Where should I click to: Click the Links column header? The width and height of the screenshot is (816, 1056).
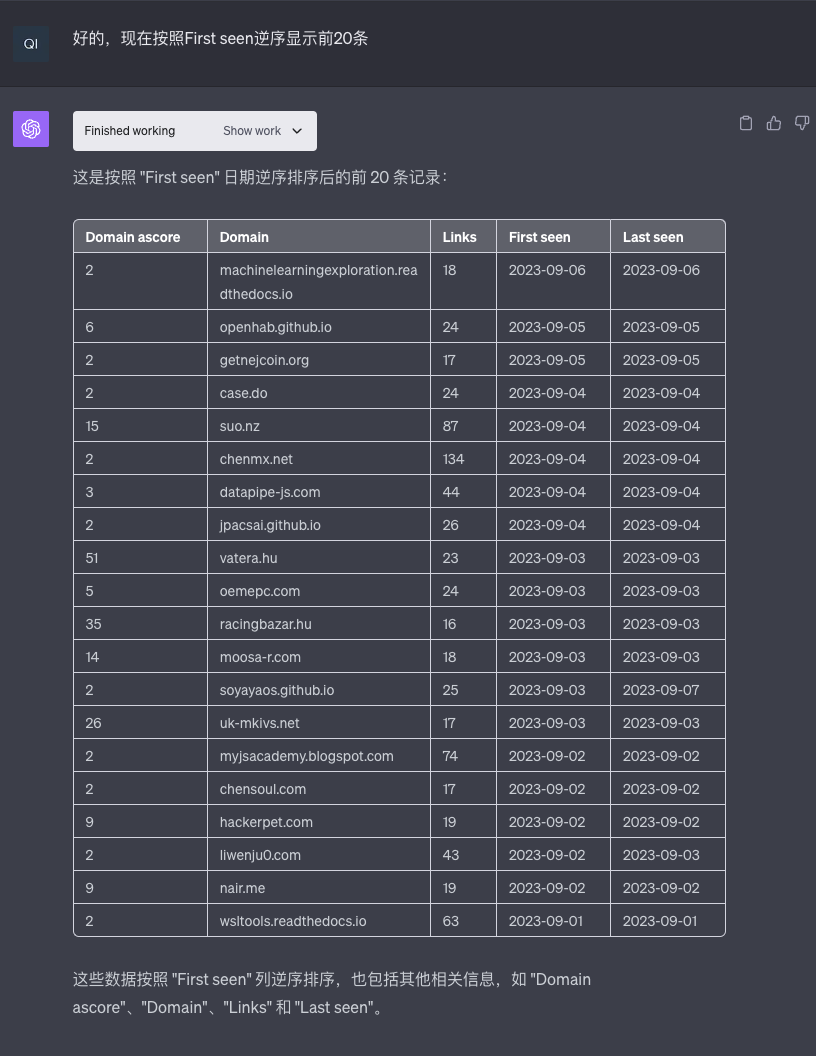[460, 237]
